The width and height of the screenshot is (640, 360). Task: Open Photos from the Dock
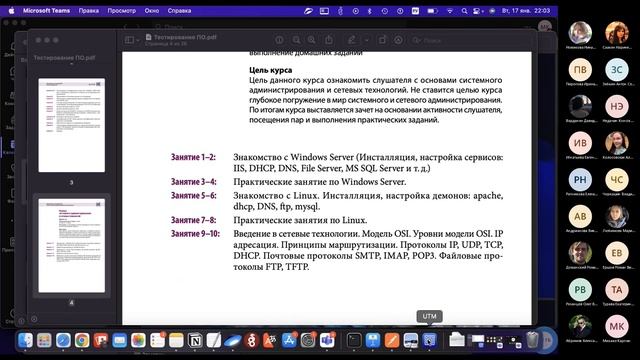(x=138, y=340)
